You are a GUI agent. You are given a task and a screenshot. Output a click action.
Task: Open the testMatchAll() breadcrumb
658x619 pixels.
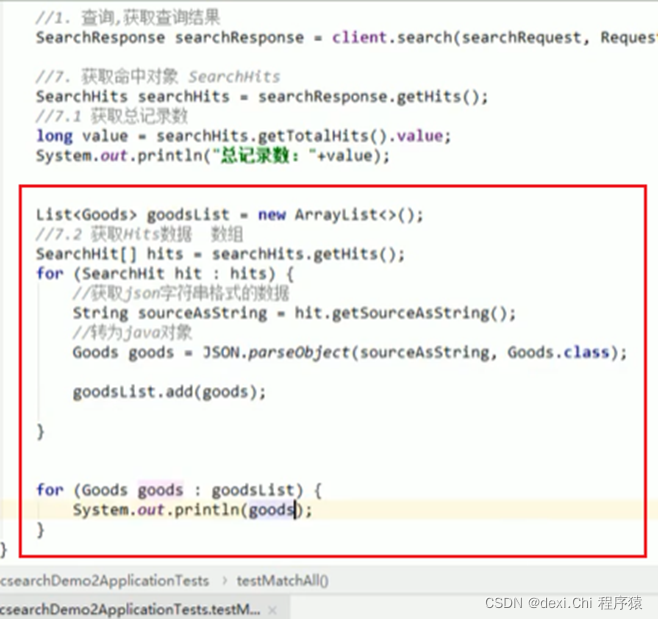point(282,581)
